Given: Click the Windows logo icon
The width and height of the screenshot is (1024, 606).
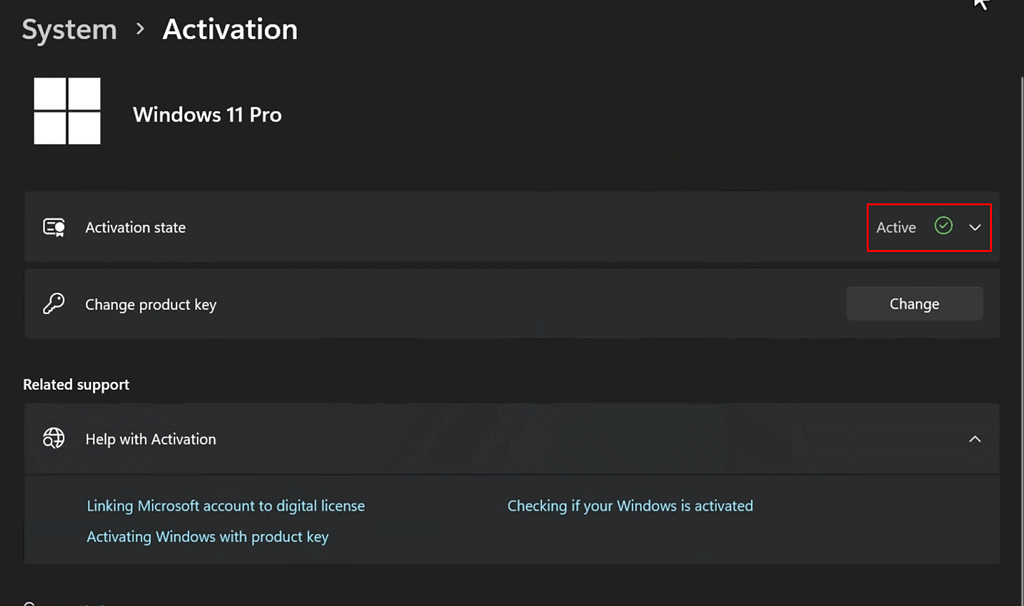Looking at the screenshot, I should tap(67, 111).
